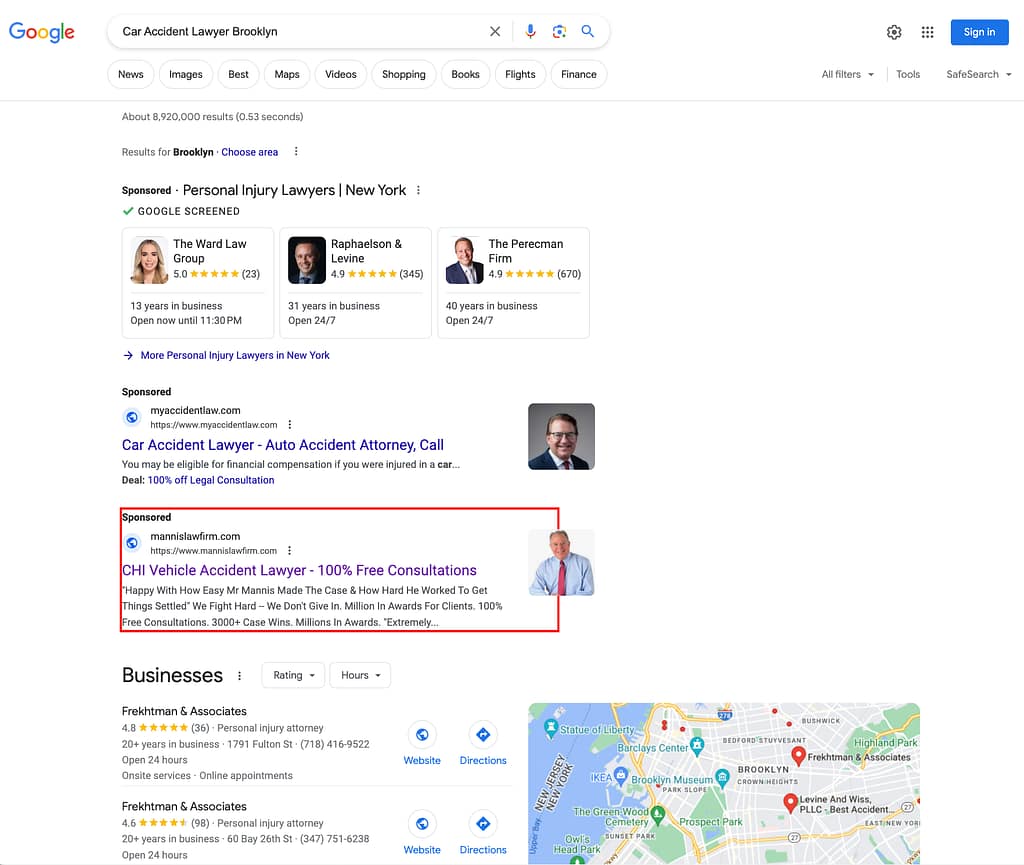Screen dimensions: 1024x865
Task: Open CHI Vehicle Accident Lawyer ad link
Action: [x=299, y=571]
